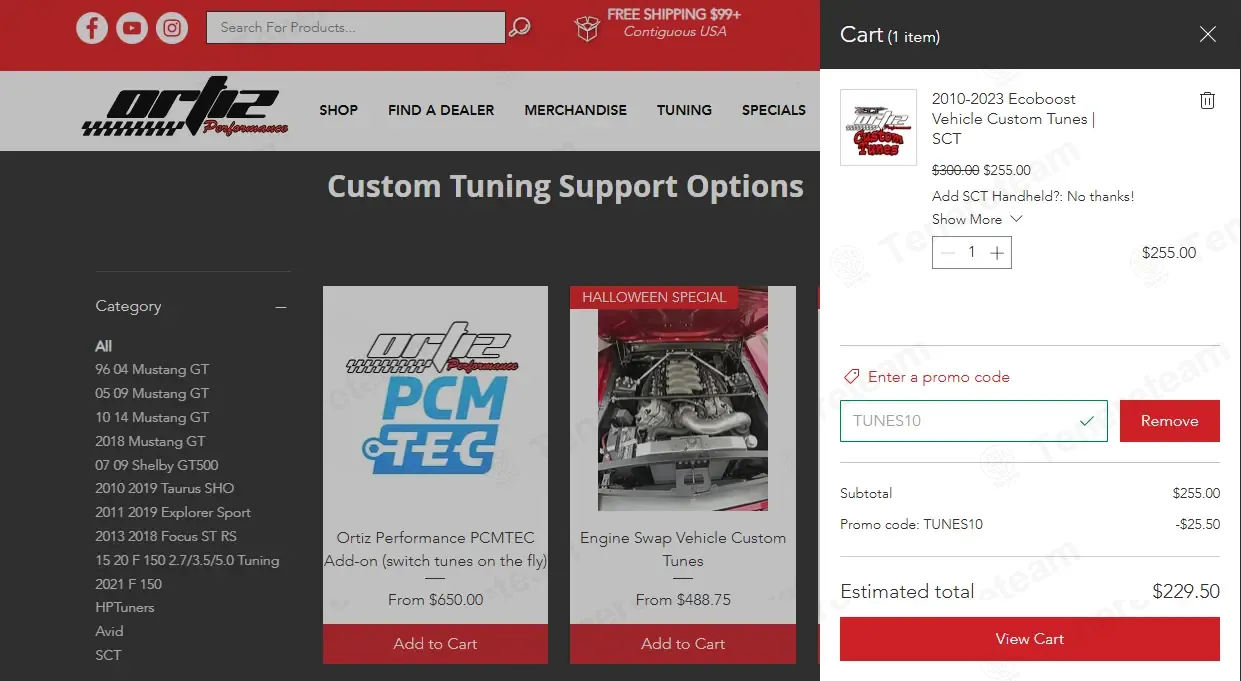Collapse the Category filter section
The image size is (1241, 681).
click(281, 307)
